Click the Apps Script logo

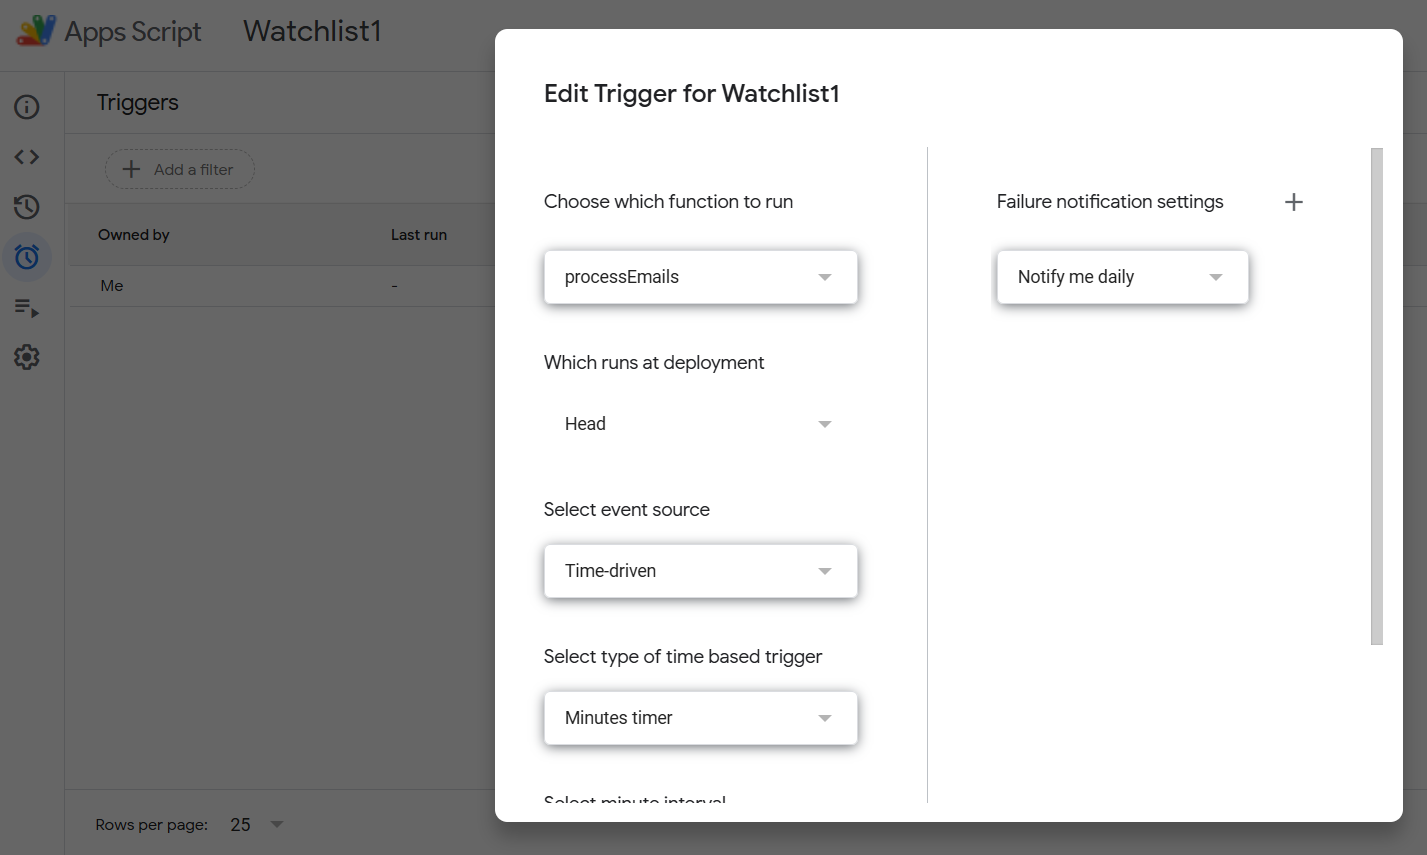coord(37,31)
